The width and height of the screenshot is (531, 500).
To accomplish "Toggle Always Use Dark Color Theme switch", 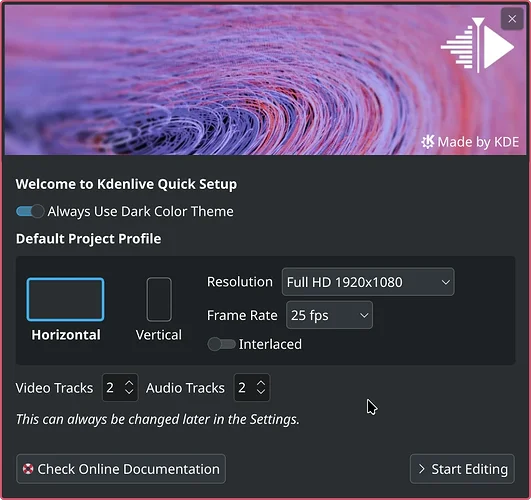I will (30, 211).
